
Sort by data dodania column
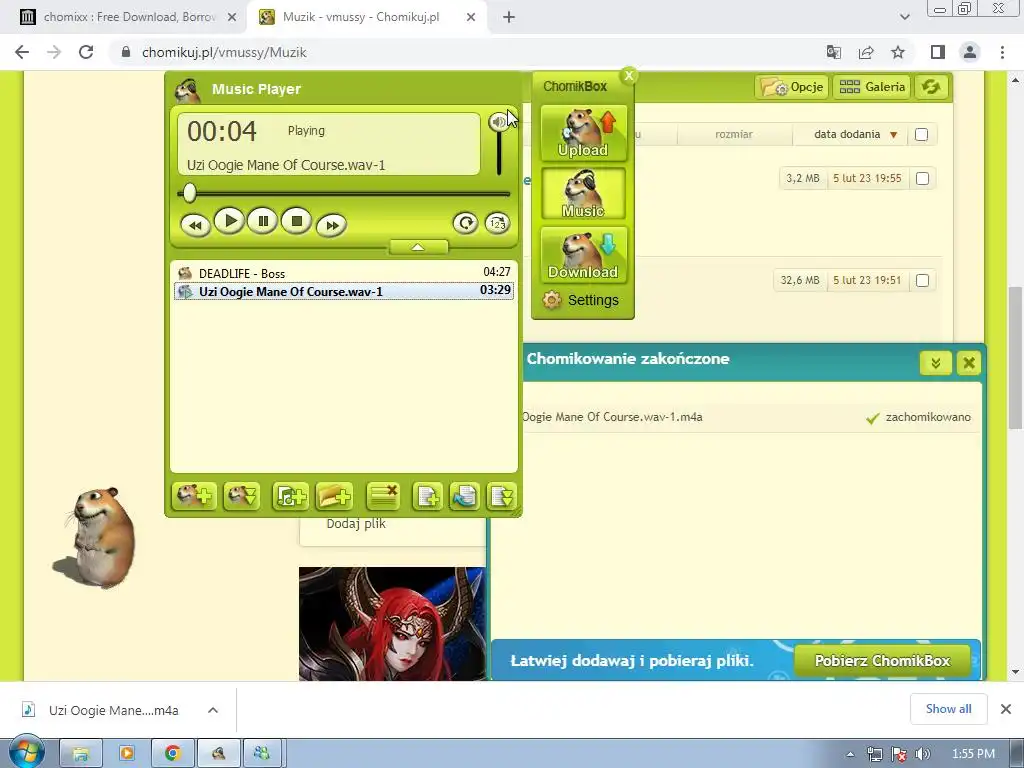[847, 134]
